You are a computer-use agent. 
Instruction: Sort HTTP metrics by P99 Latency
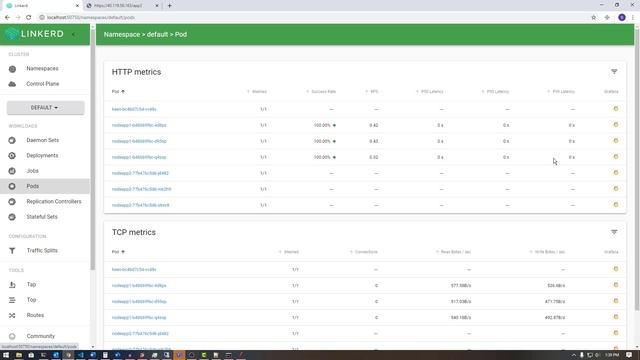561,92
